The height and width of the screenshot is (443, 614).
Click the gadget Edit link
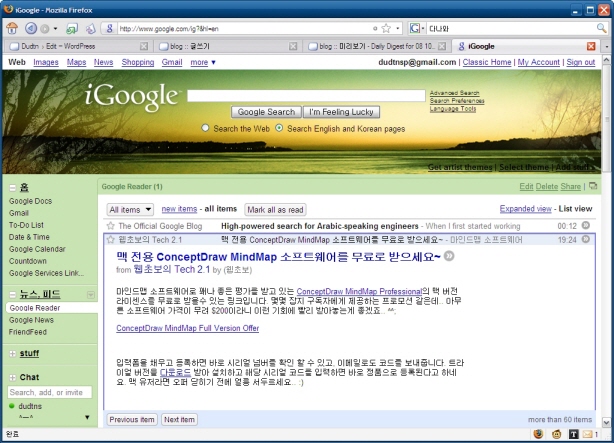click(x=526, y=186)
